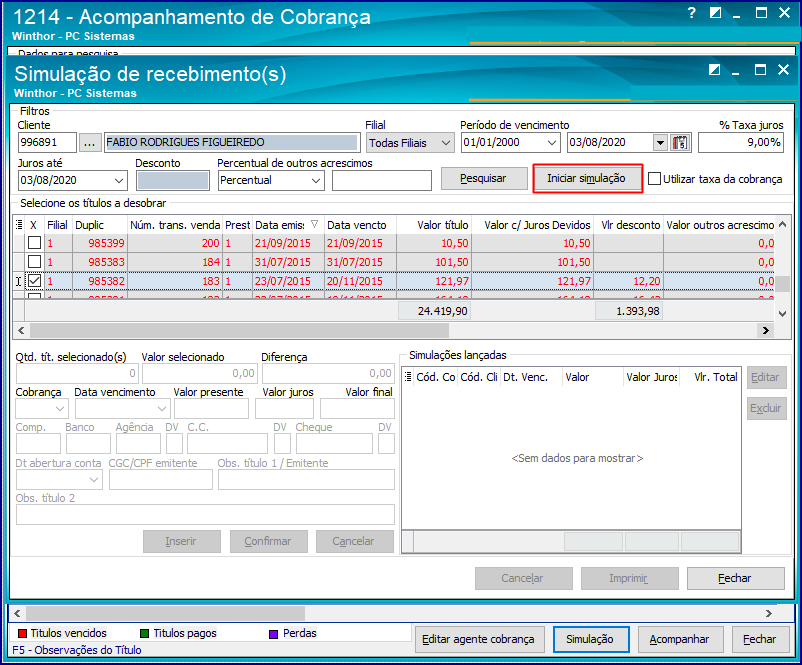Click the Vlr. Total column header

point(710,378)
